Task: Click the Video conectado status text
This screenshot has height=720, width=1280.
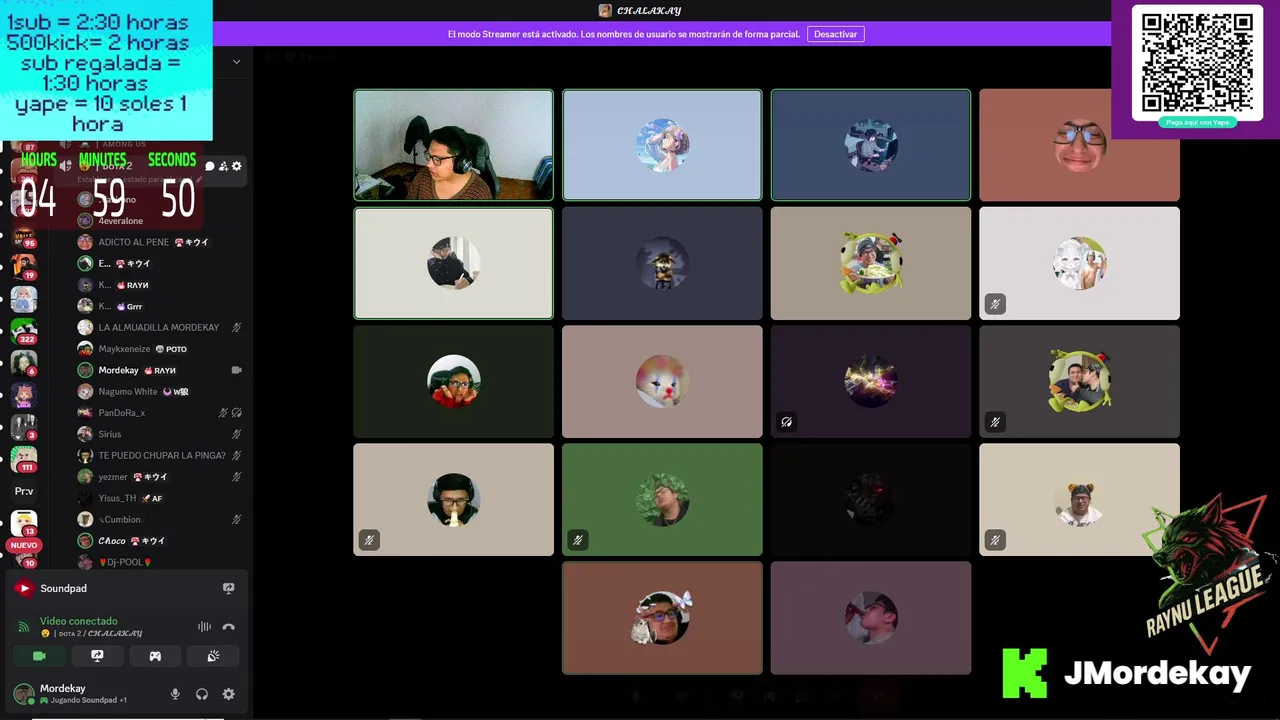Action: click(x=78, y=621)
